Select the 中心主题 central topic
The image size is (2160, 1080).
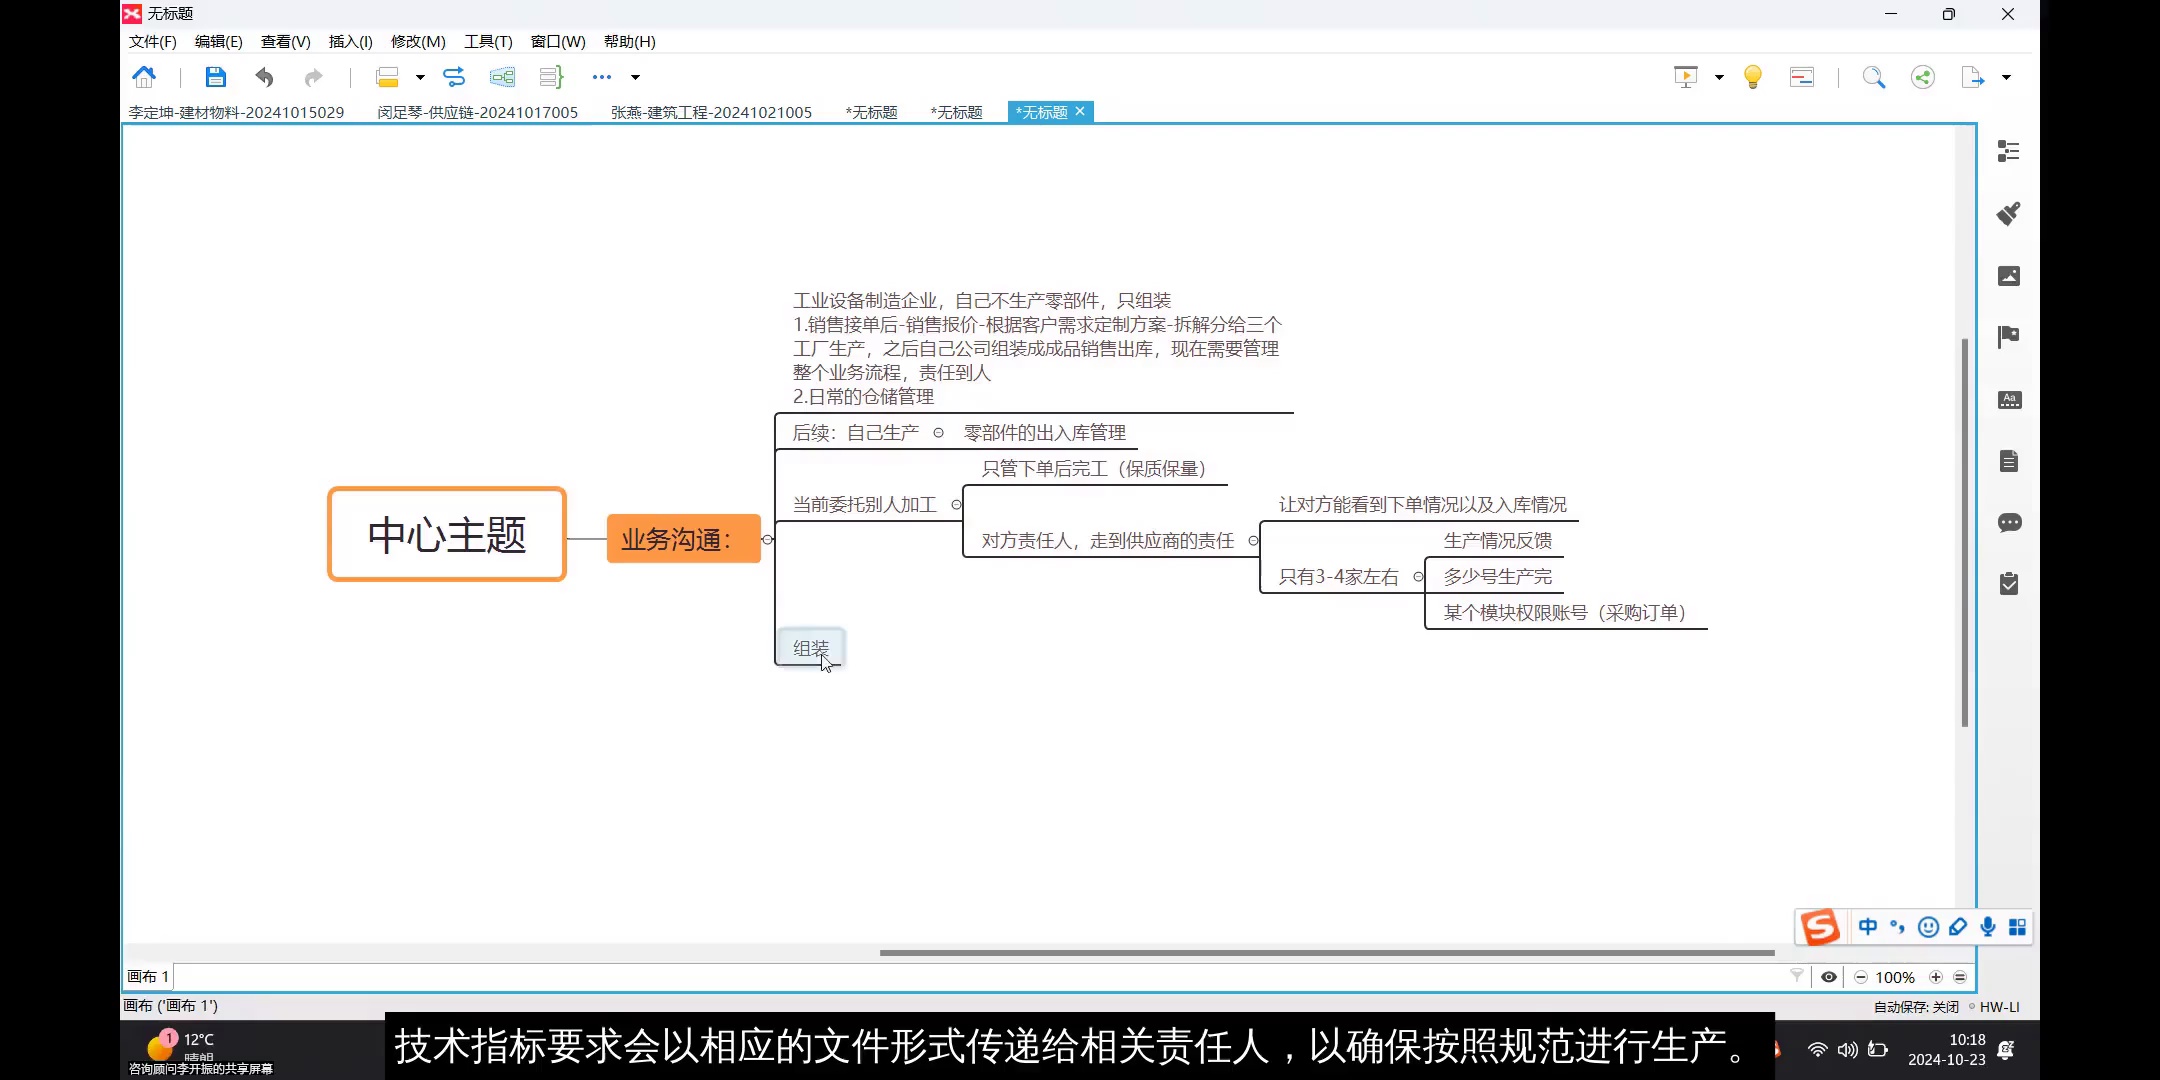coord(446,535)
